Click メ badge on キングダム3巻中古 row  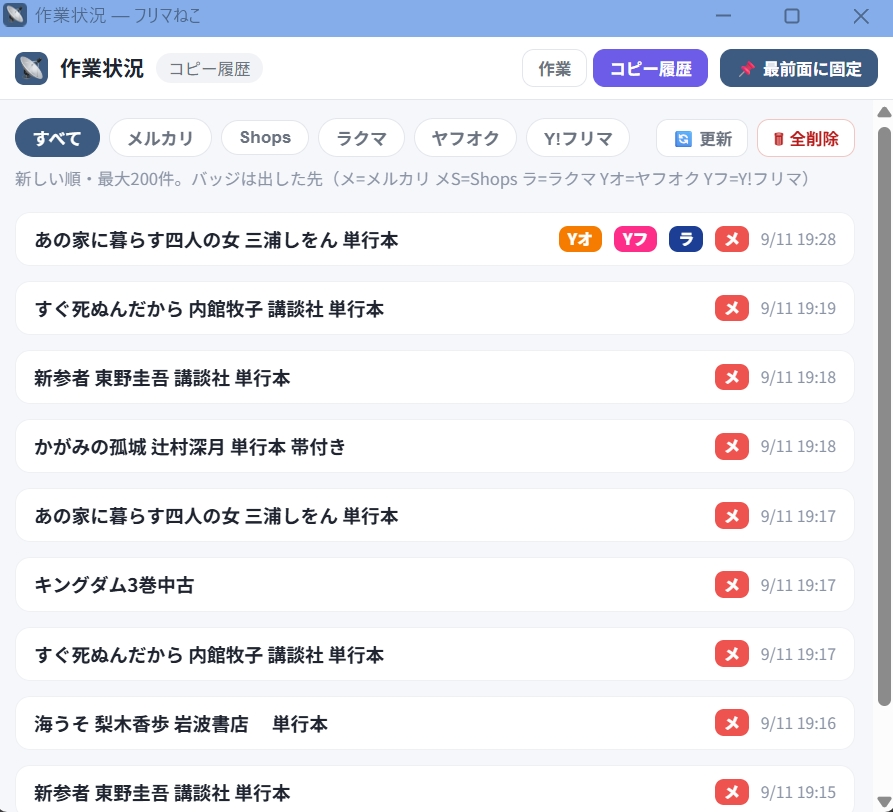coord(732,585)
